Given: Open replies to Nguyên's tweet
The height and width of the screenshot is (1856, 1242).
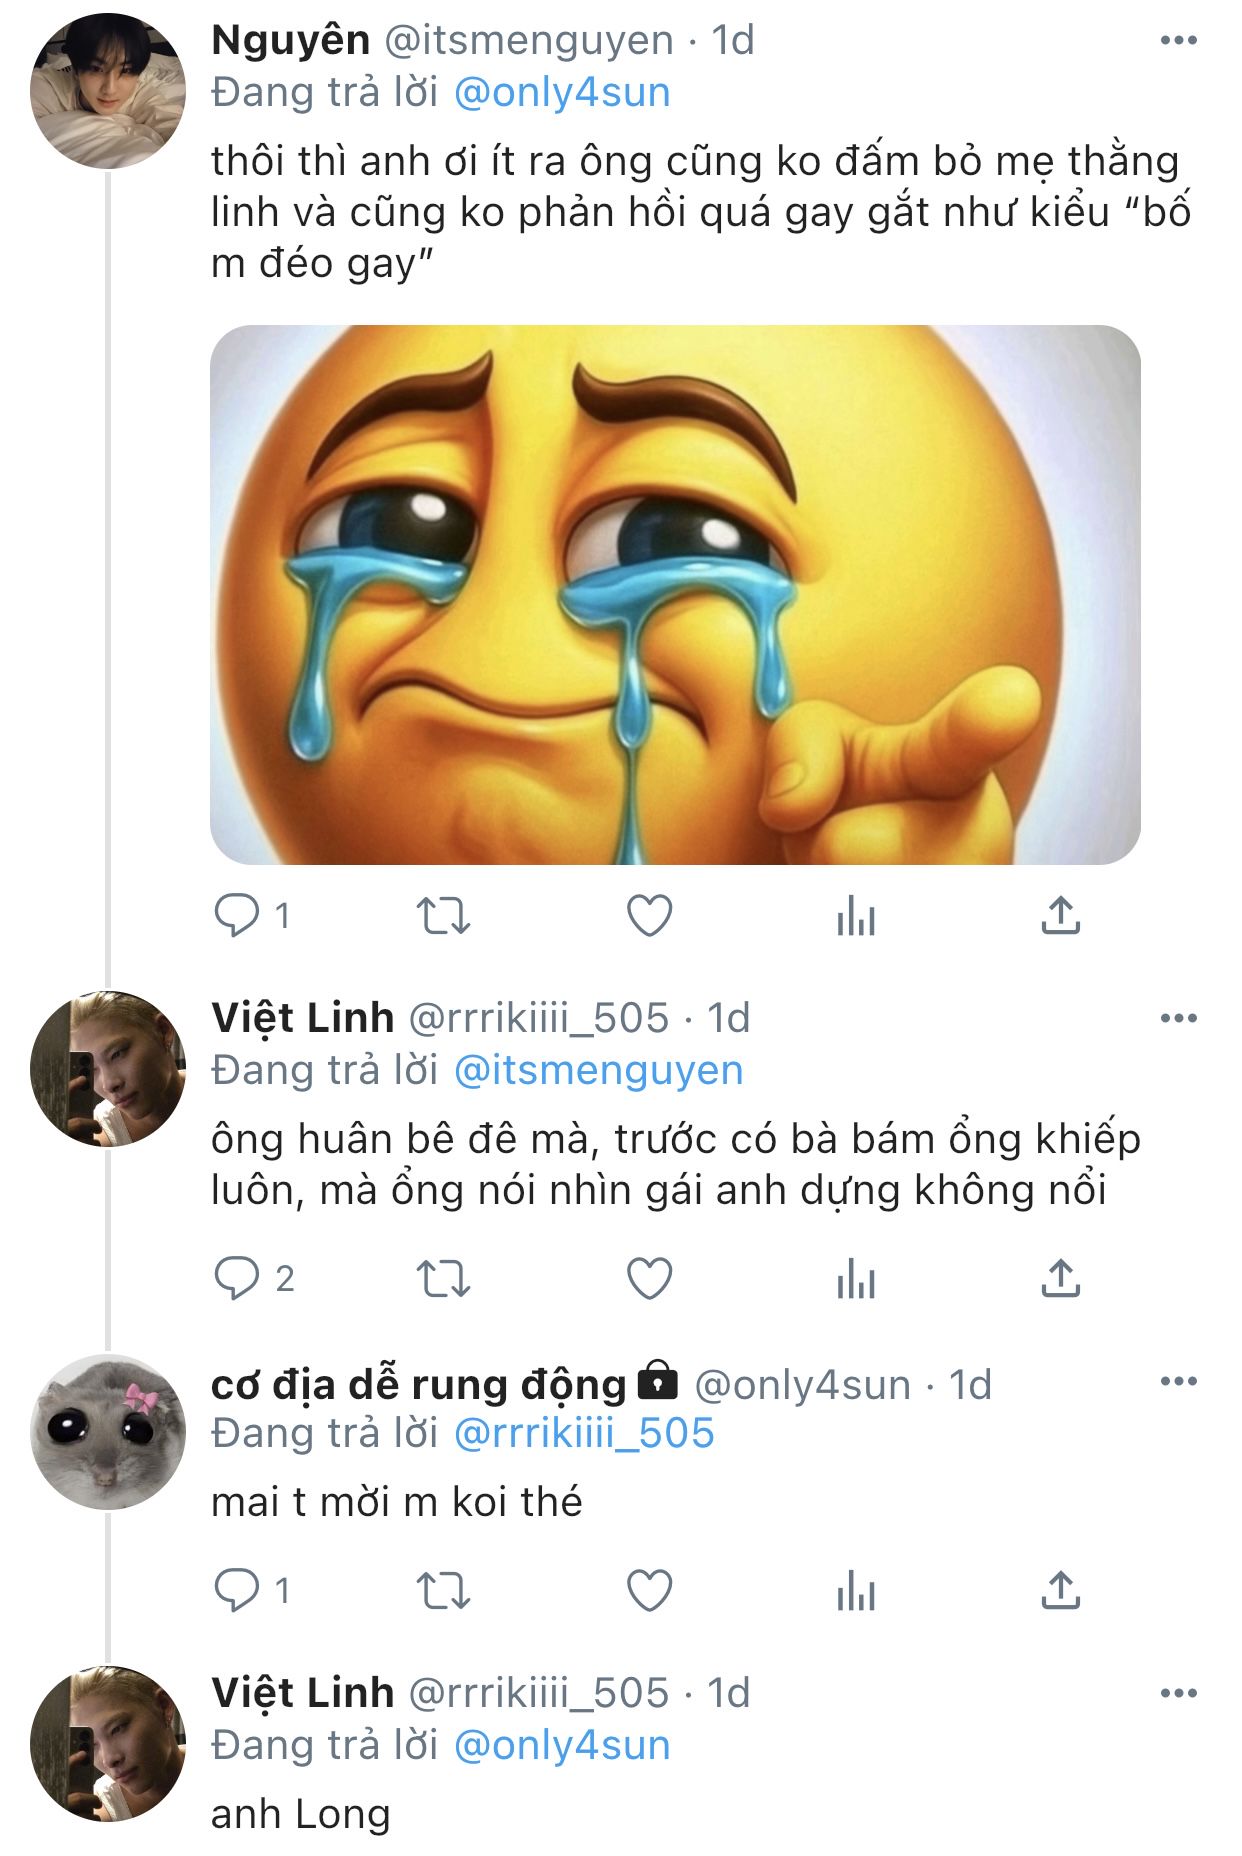Looking at the screenshot, I should [238, 915].
